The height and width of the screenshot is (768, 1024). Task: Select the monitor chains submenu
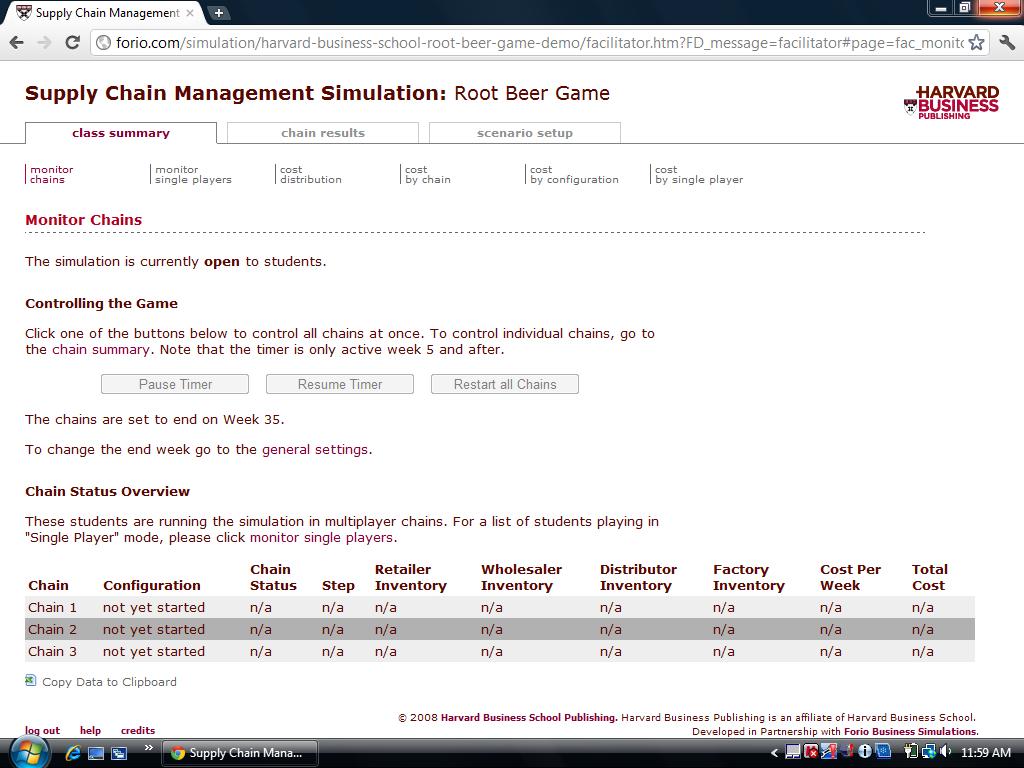[52, 174]
